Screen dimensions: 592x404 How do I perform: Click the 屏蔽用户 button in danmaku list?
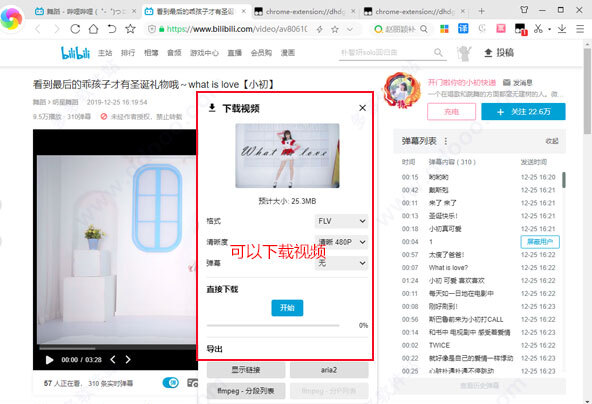pos(540,242)
